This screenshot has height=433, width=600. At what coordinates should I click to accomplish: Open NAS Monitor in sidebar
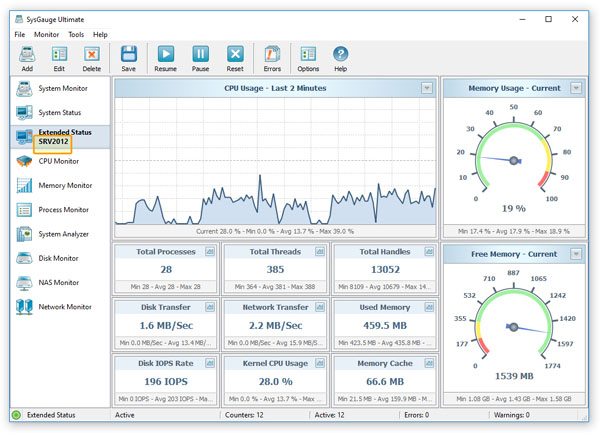point(60,283)
